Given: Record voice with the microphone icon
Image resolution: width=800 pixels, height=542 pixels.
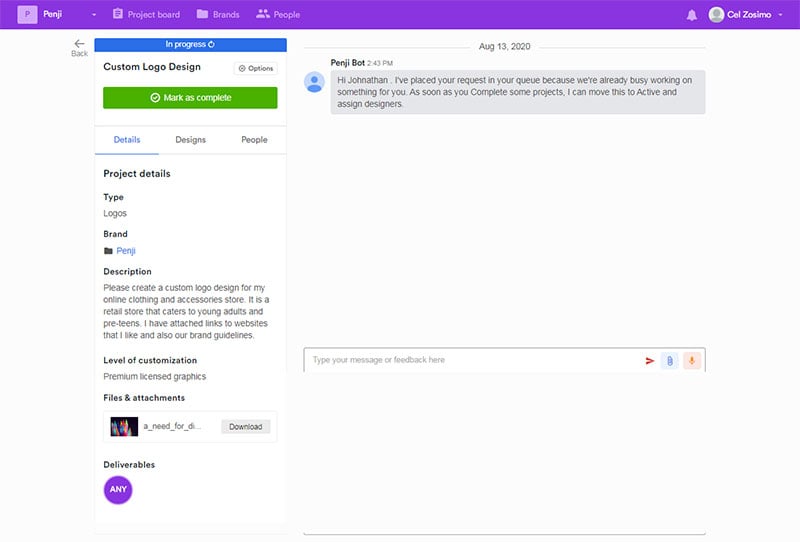Looking at the screenshot, I should 692,361.
